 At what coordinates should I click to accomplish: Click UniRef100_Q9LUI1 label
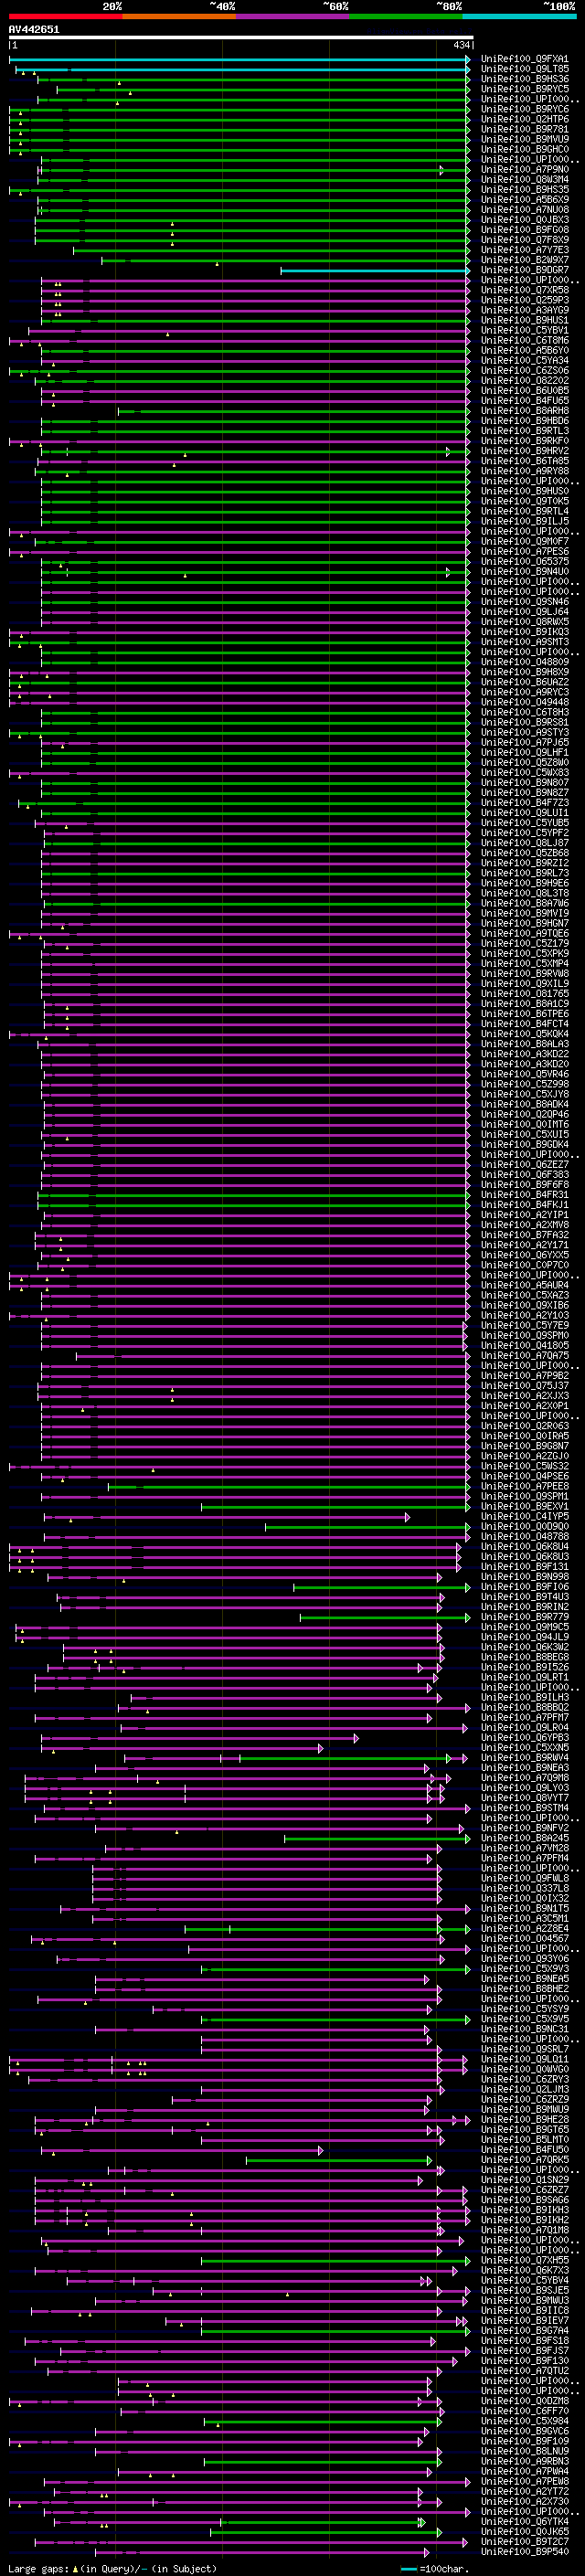[525, 813]
